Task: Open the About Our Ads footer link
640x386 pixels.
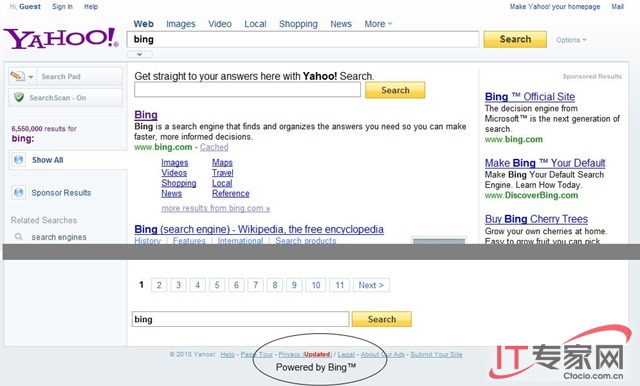Action: (382, 355)
